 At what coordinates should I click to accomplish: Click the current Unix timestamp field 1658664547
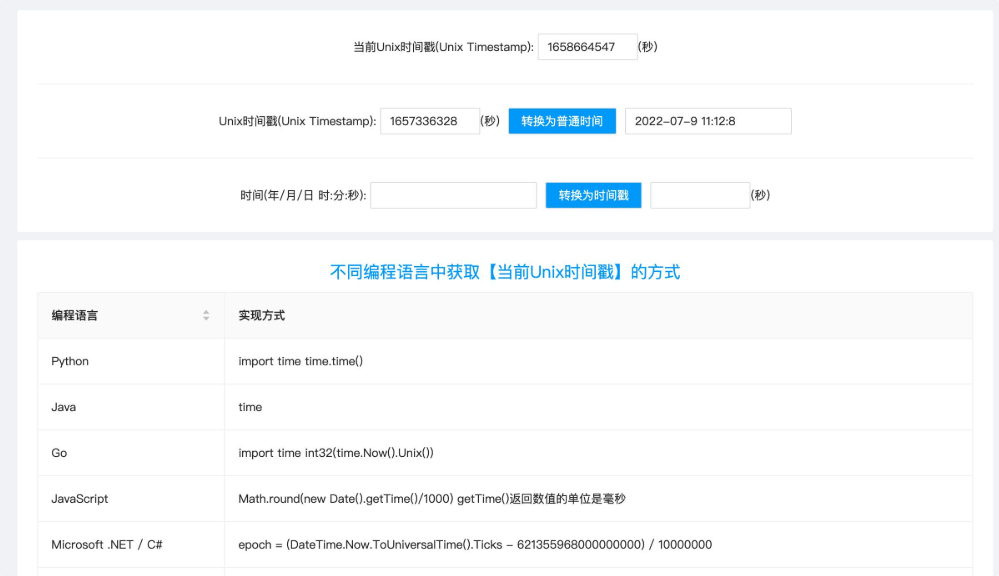(x=587, y=47)
